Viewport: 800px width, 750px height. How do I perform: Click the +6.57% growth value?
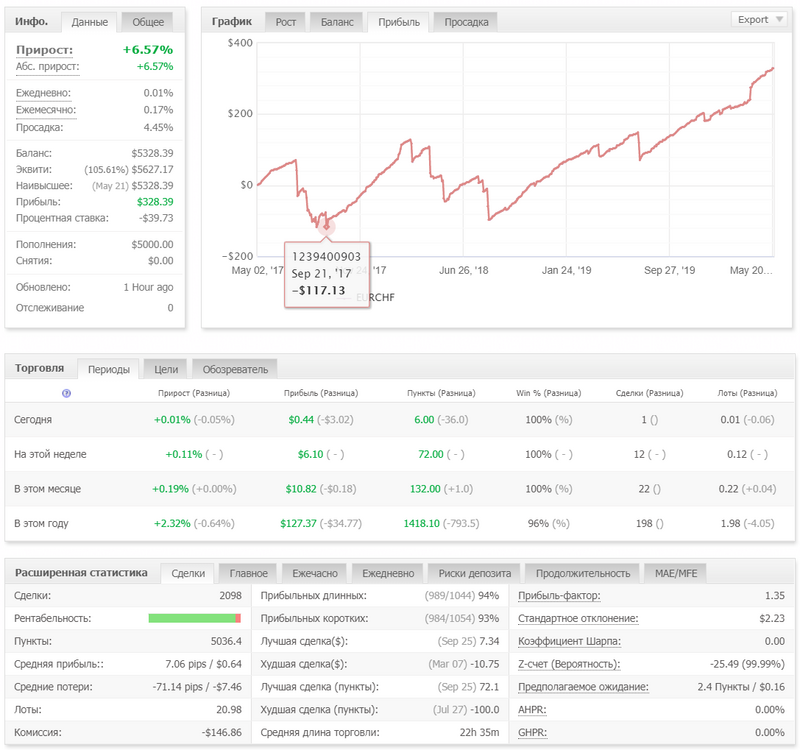pos(147,50)
